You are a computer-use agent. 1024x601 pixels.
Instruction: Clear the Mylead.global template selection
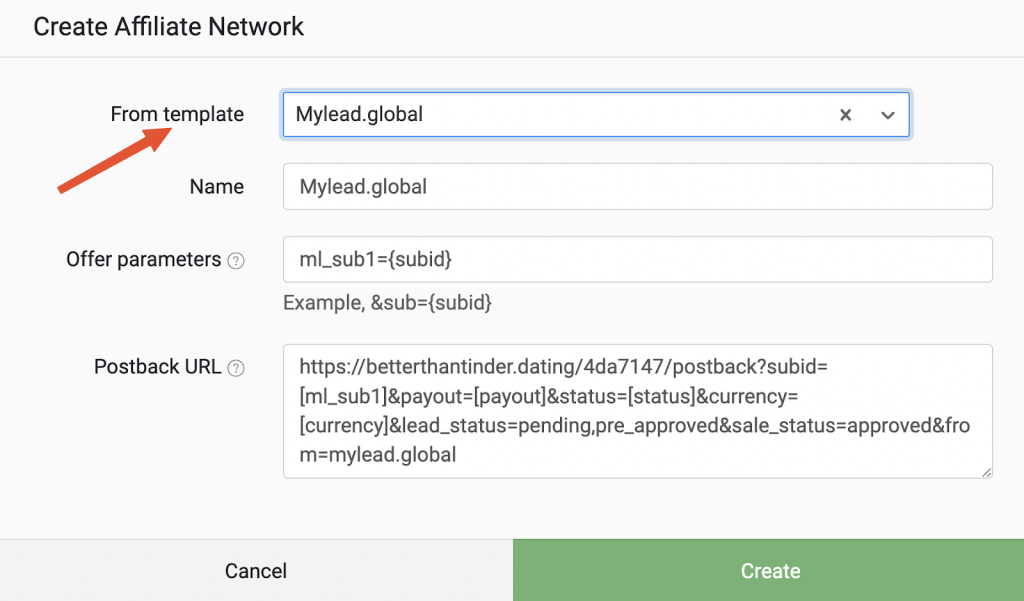click(x=845, y=115)
